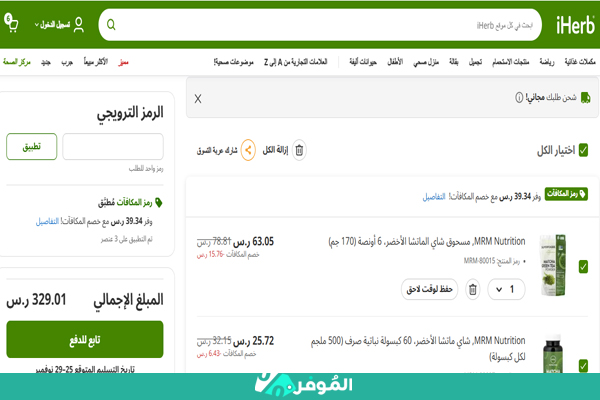This screenshot has width=600, height=400.
Task: Click the رمز المكافآت green badge
Action: click(x=566, y=194)
